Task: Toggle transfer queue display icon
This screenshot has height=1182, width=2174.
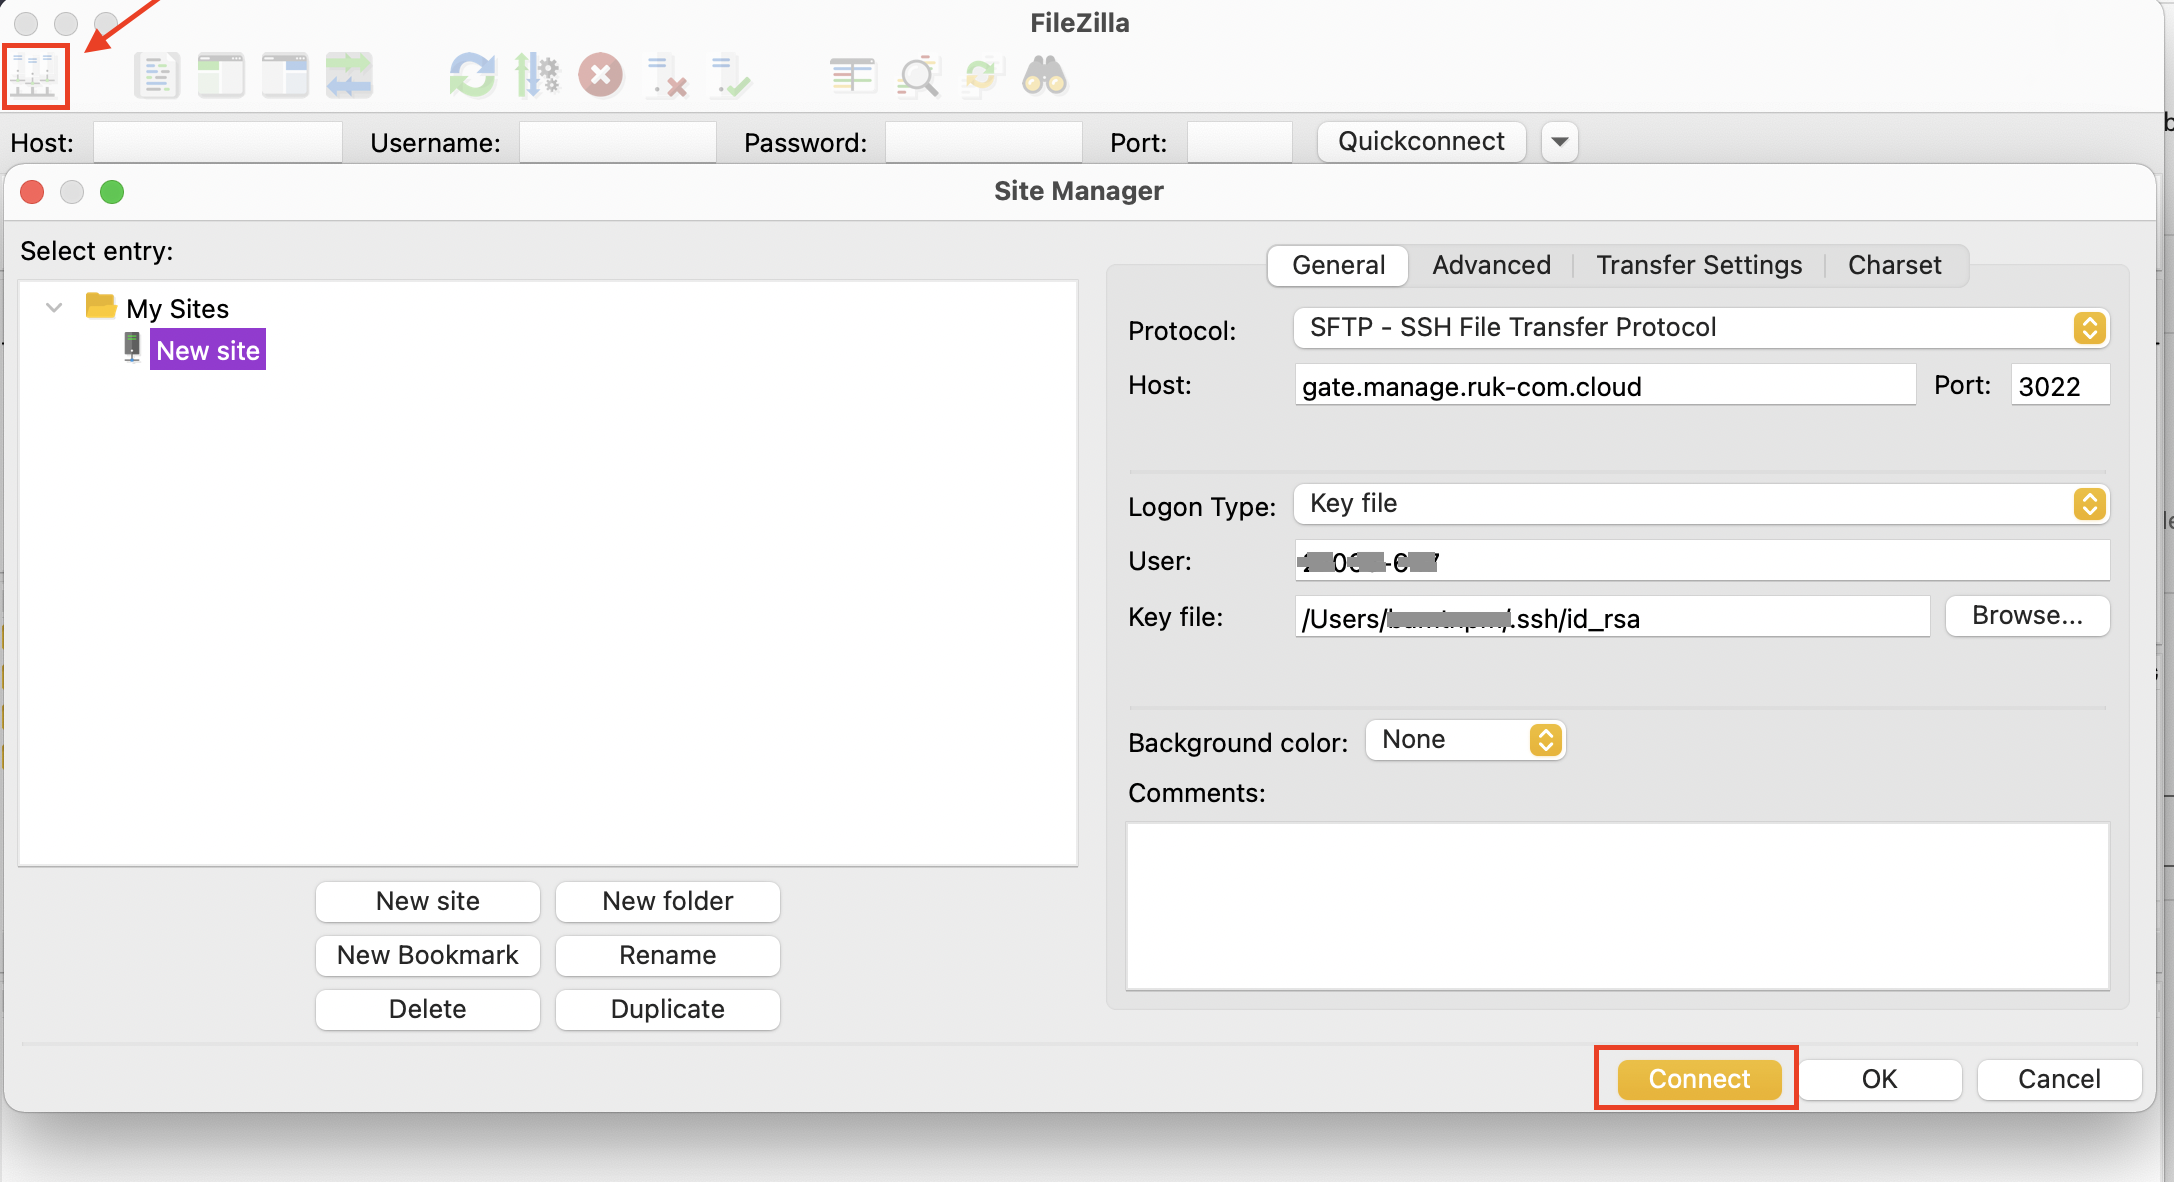Action: point(349,76)
